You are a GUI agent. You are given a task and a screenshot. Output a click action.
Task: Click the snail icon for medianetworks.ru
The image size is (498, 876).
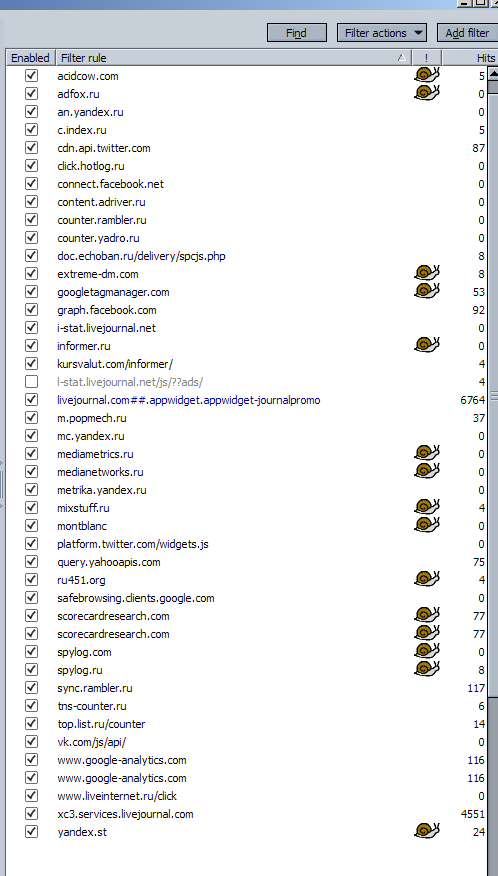(x=427, y=470)
